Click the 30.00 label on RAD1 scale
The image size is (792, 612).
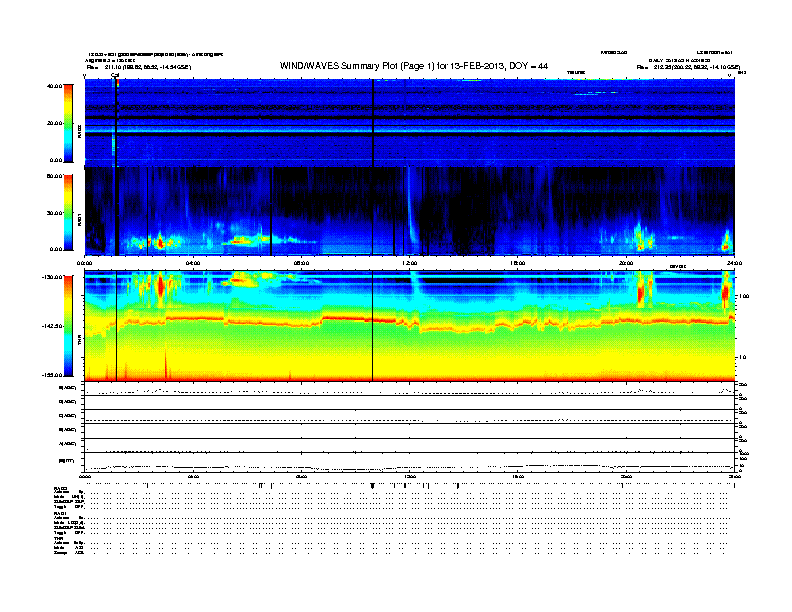(54, 213)
